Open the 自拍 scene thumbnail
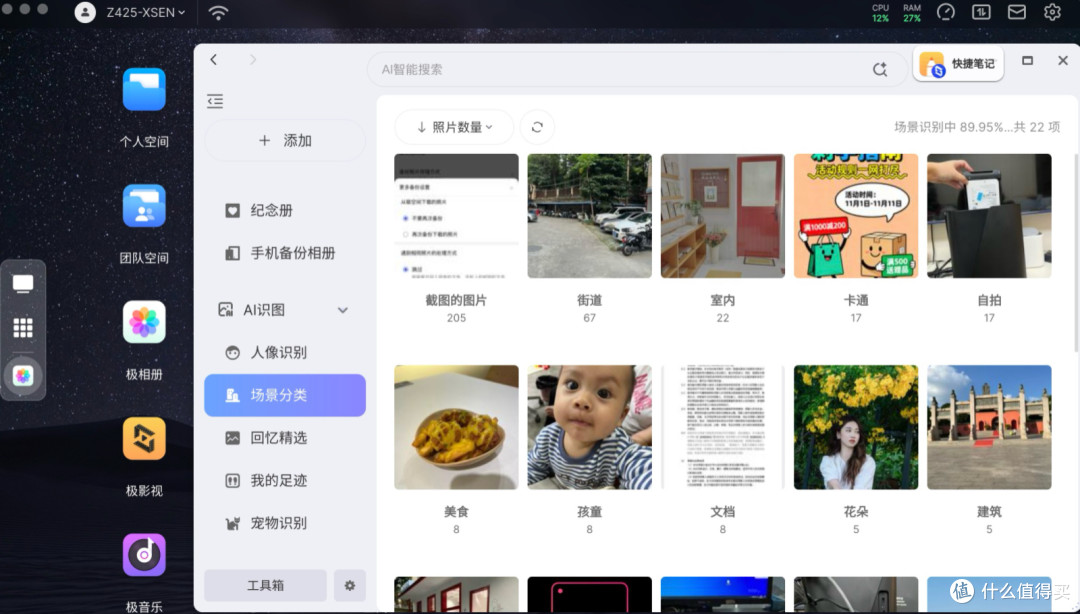 989,216
